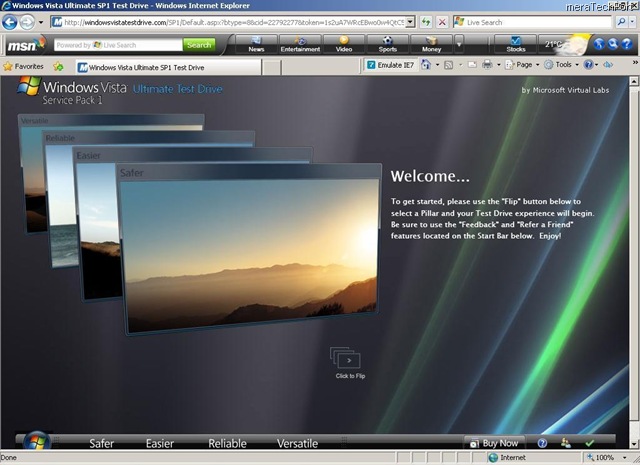The image size is (640, 465).
Task: Click the Home icon in command bar
Action: (x=426, y=65)
